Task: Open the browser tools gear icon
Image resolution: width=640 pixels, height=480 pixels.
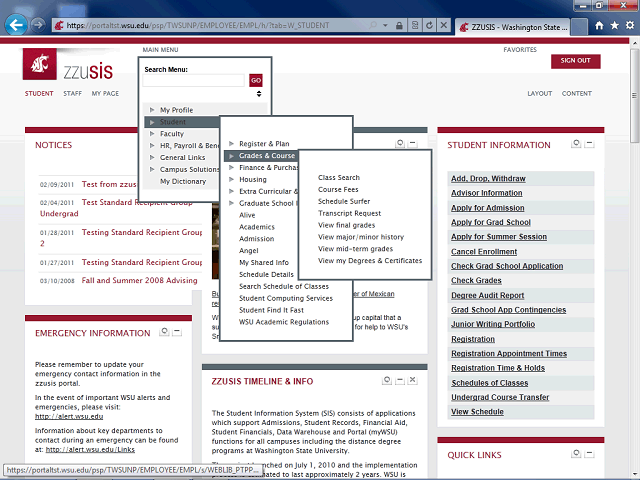Action: [629, 26]
